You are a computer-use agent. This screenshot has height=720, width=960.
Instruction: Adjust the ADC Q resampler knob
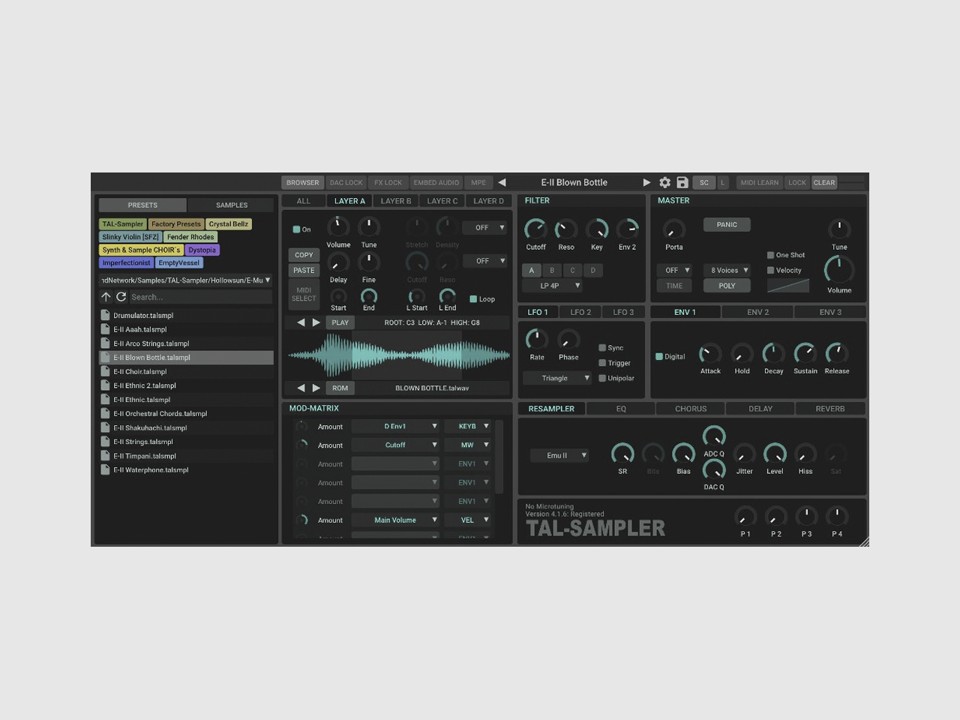(x=714, y=437)
